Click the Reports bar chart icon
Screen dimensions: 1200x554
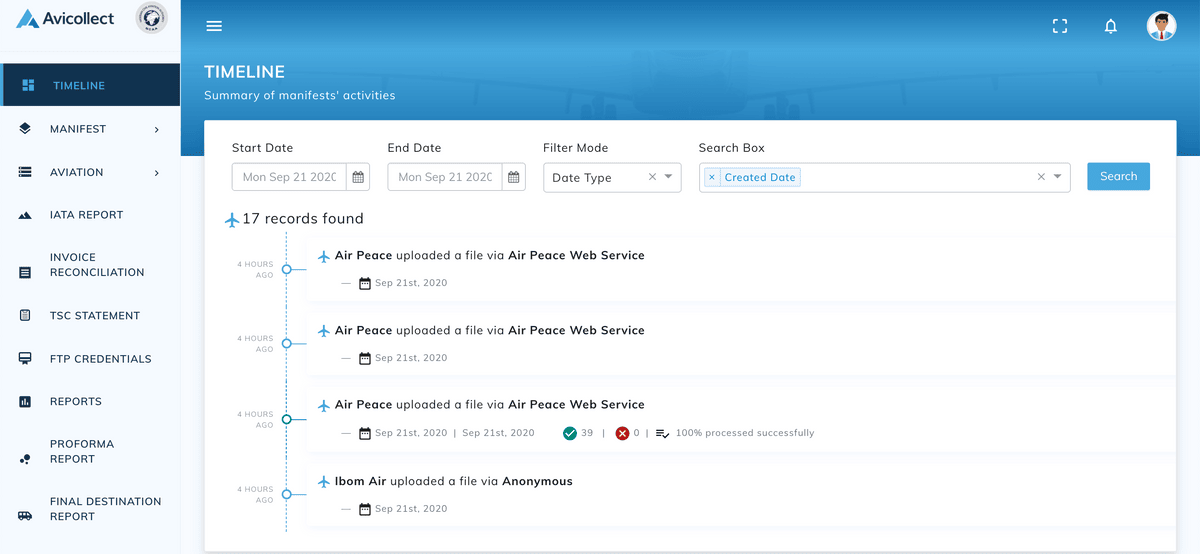coord(25,402)
